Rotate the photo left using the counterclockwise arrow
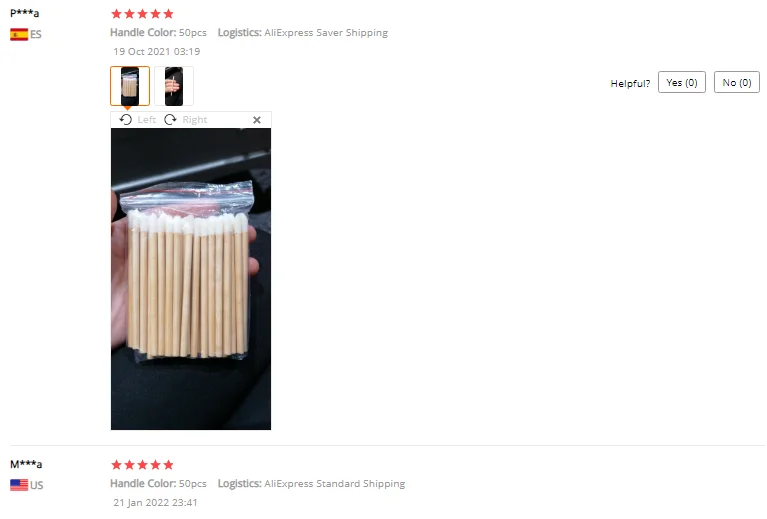The height and width of the screenshot is (519, 767). click(x=126, y=119)
